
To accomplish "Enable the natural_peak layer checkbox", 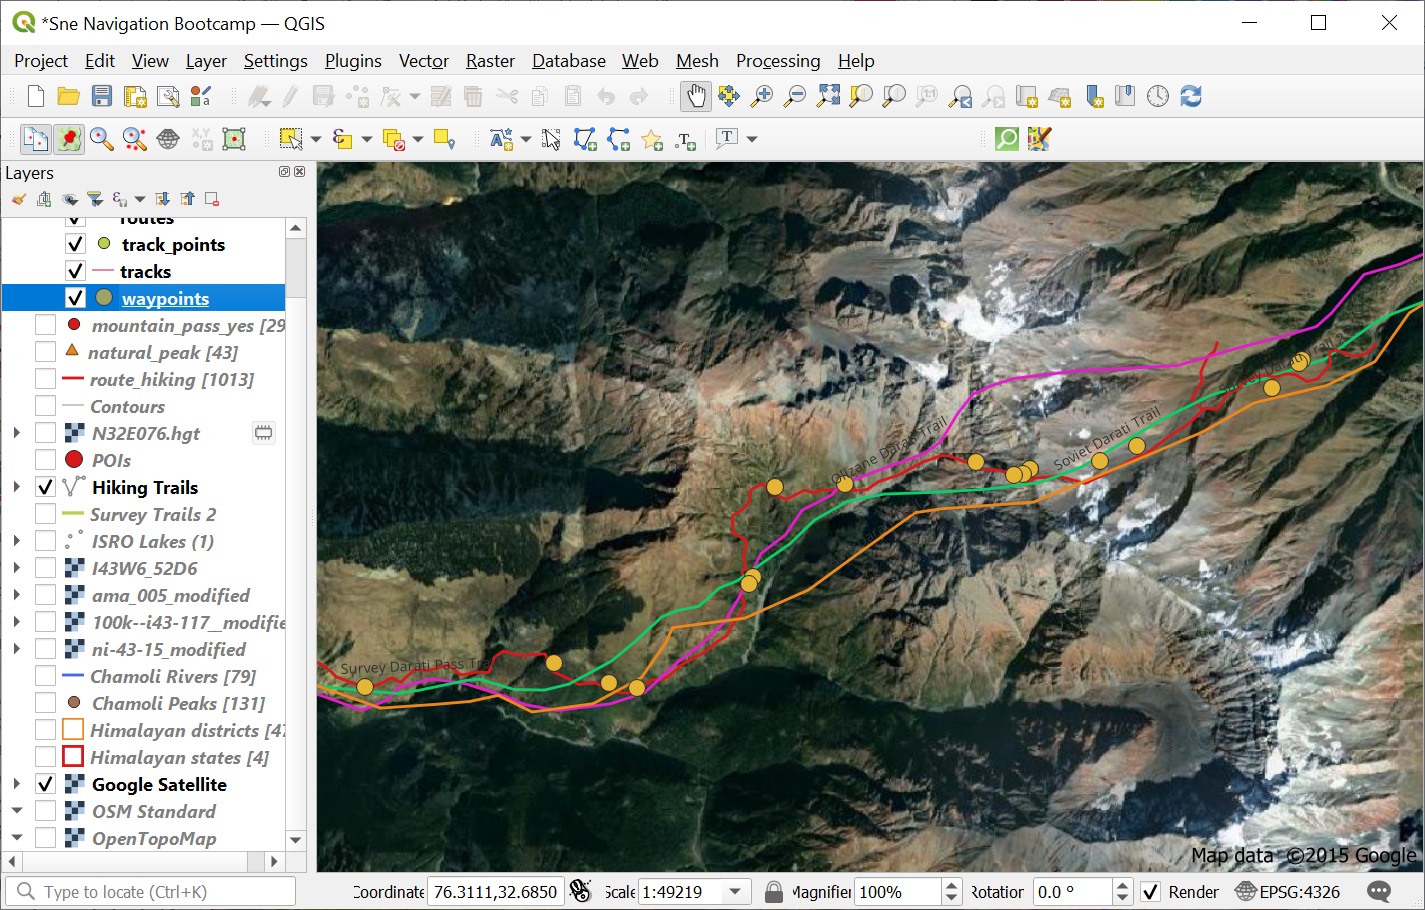I will (x=45, y=352).
